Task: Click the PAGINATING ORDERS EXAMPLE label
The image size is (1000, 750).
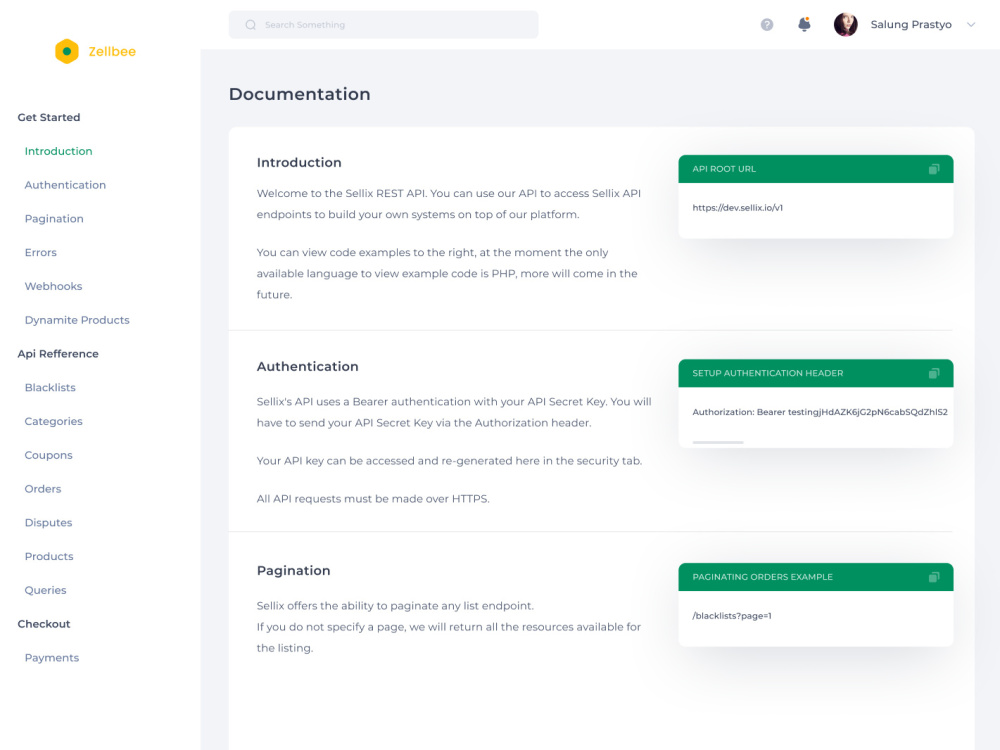Action: point(763,577)
